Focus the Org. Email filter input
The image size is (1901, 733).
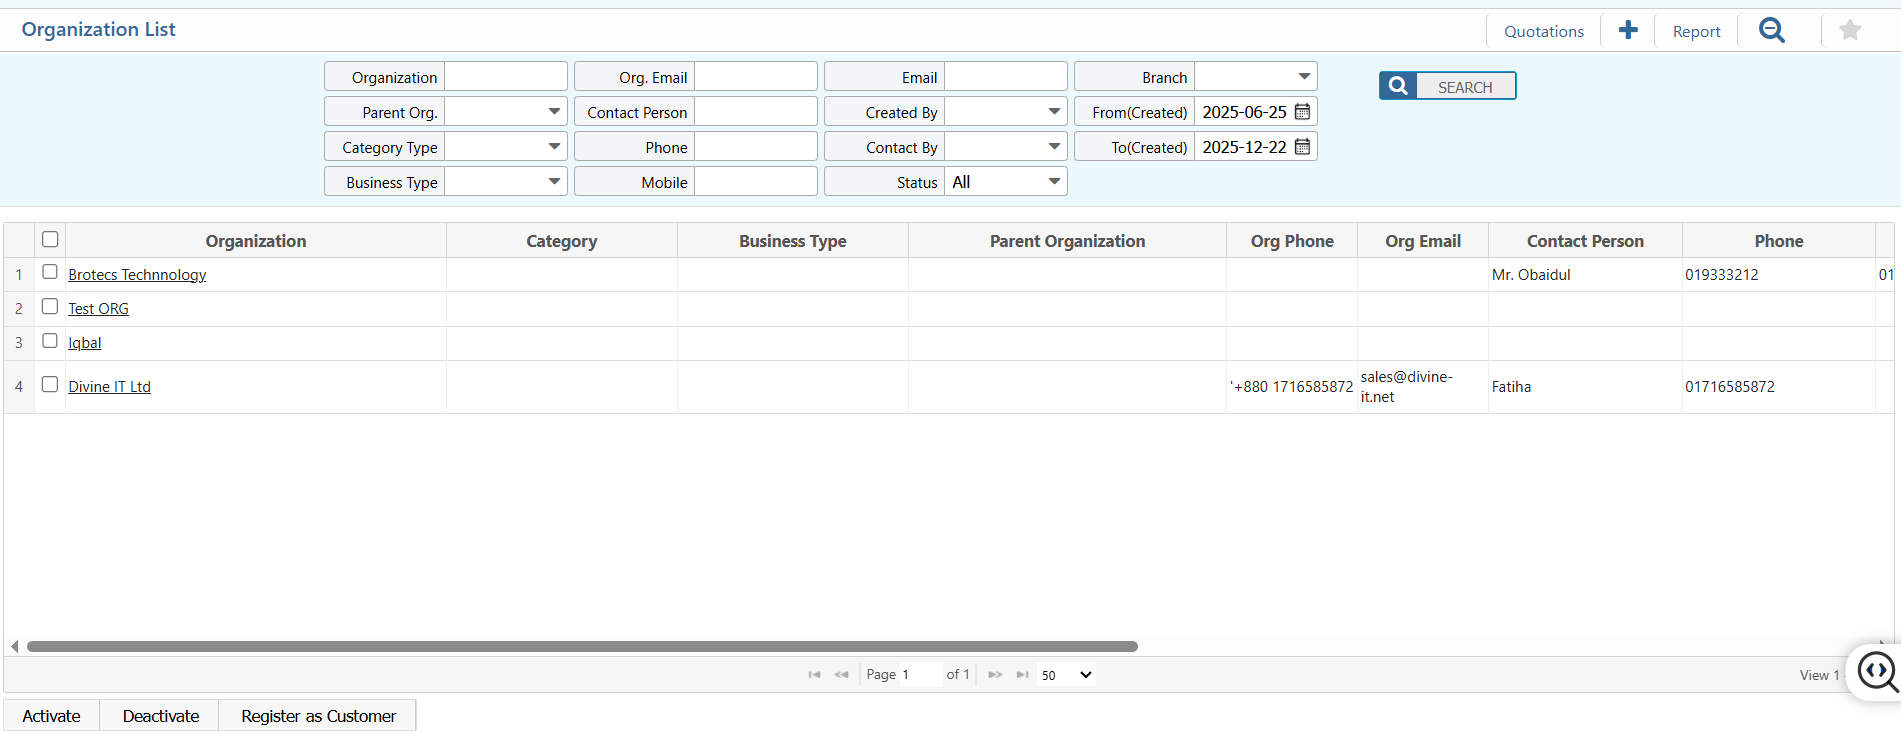[756, 77]
